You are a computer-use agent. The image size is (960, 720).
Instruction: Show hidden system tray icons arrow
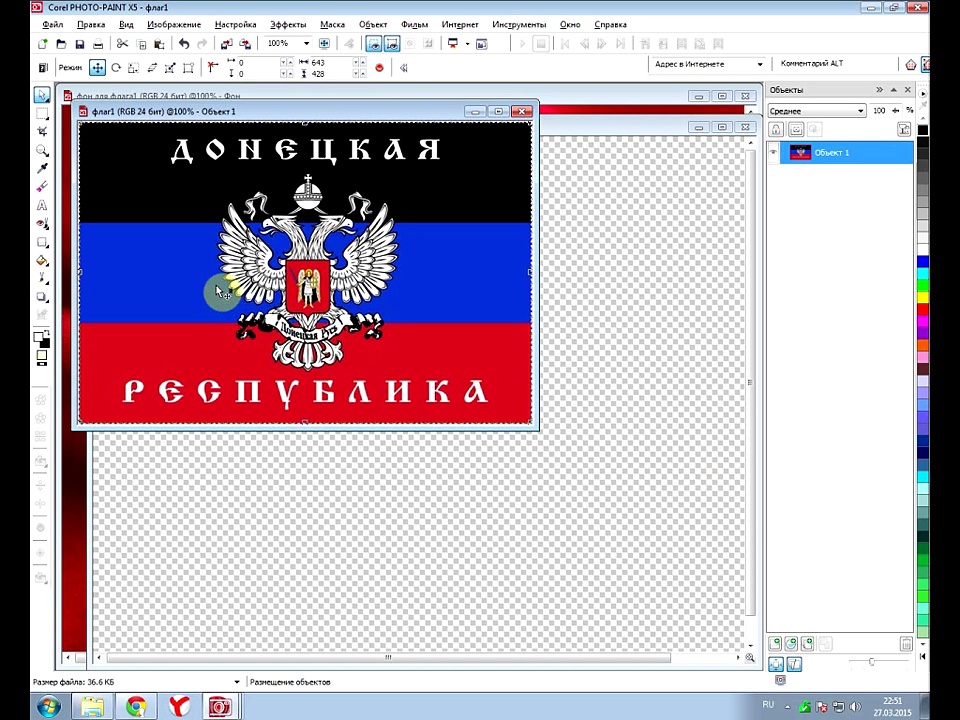point(787,707)
